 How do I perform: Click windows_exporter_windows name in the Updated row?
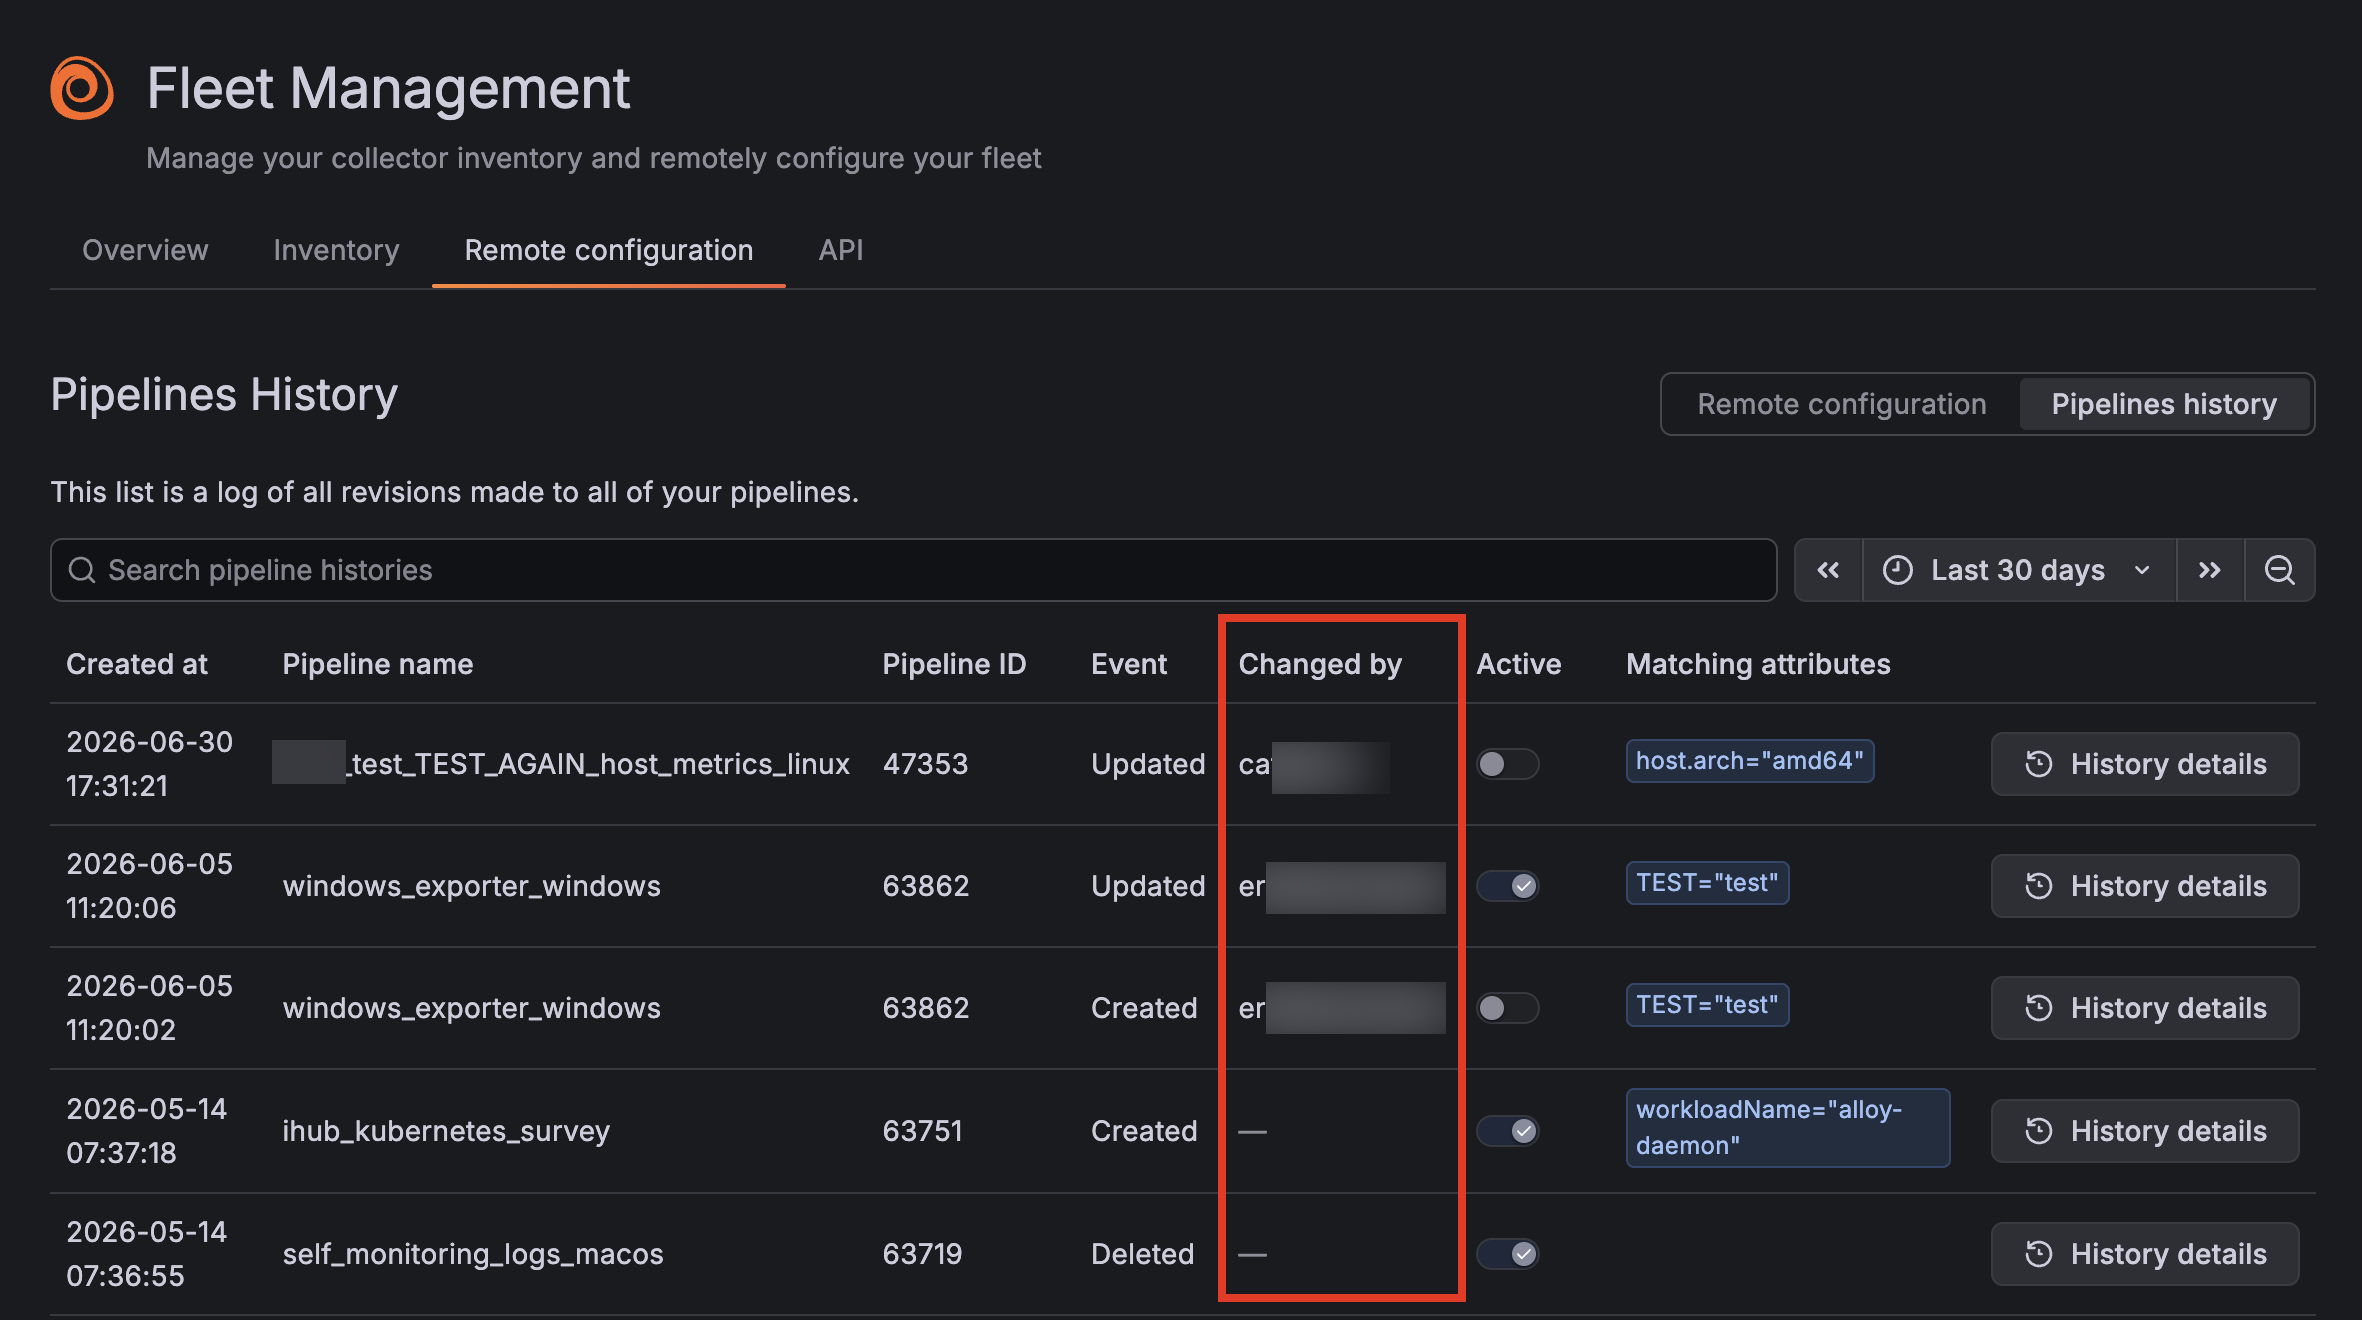pyautogui.click(x=471, y=886)
